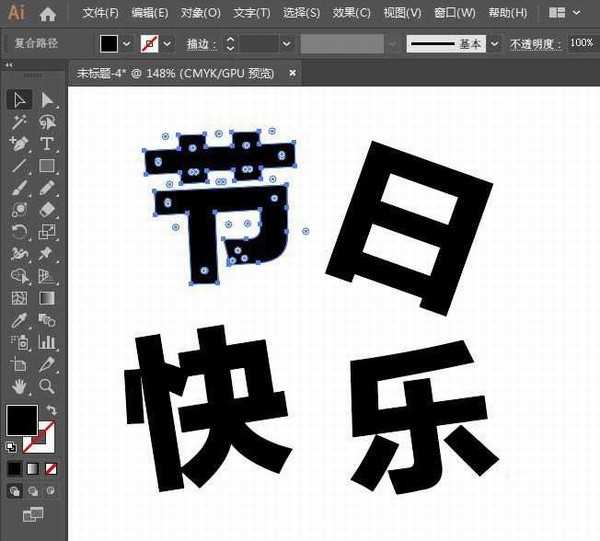Set paint mode to None
Viewport: 600px width, 541px height.
51,468
